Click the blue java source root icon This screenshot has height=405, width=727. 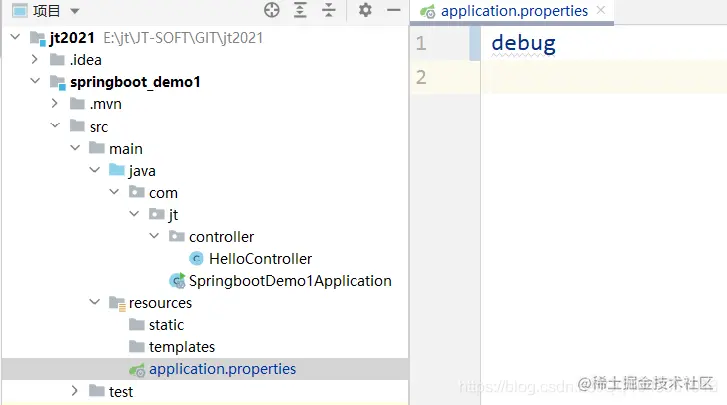click(x=117, y=170)
